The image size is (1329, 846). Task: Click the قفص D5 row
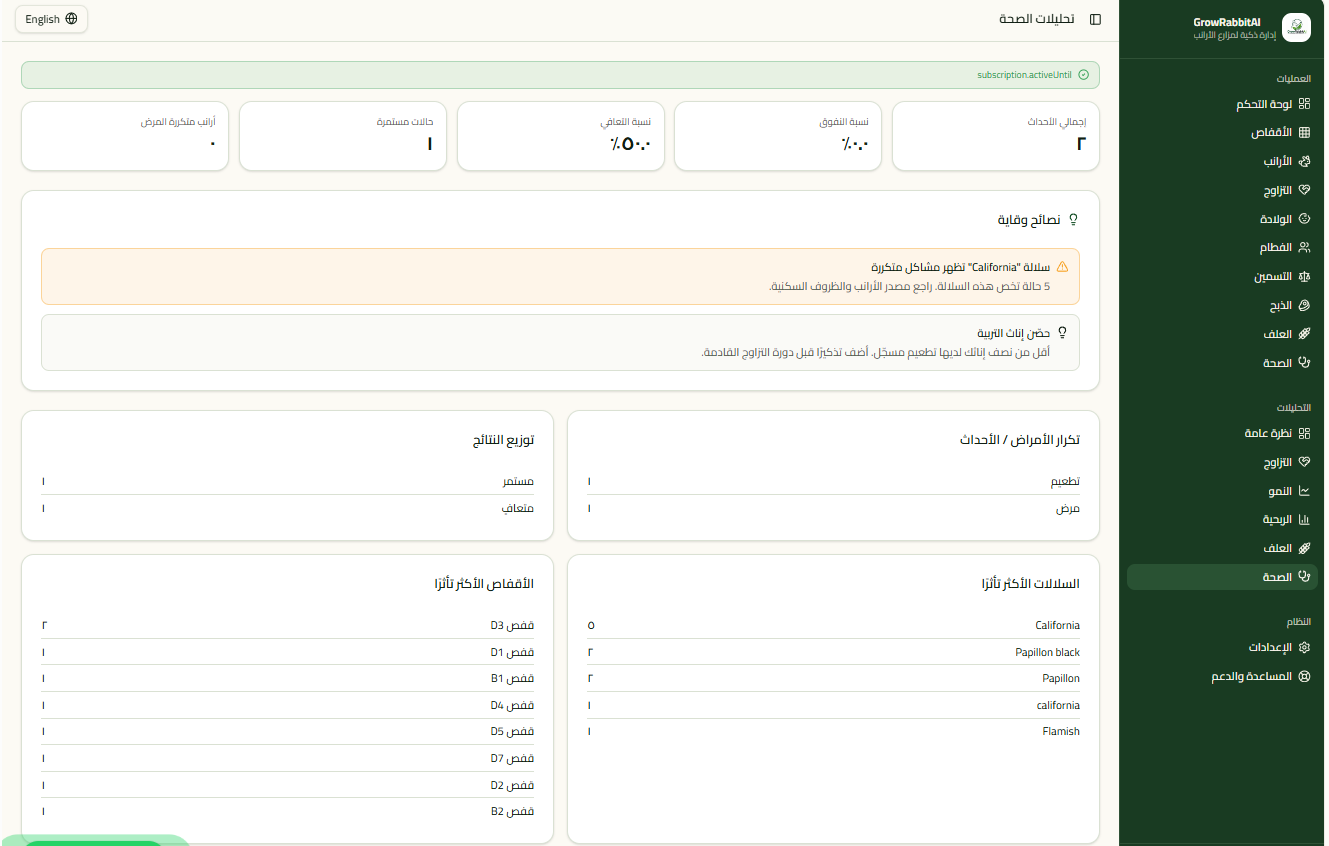pos(288,732)
